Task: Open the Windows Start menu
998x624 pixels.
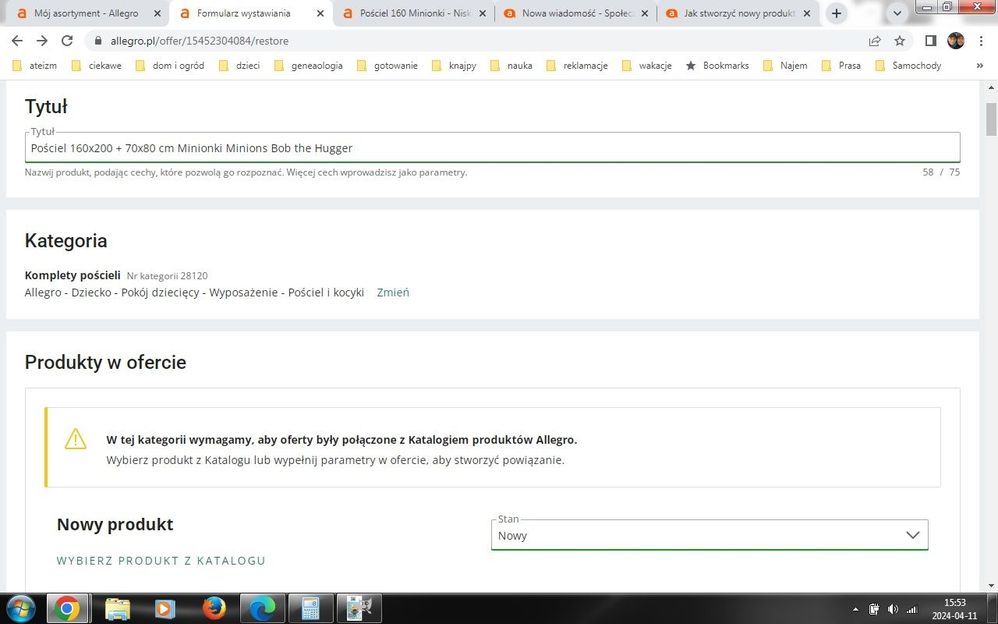Action: 20,609
